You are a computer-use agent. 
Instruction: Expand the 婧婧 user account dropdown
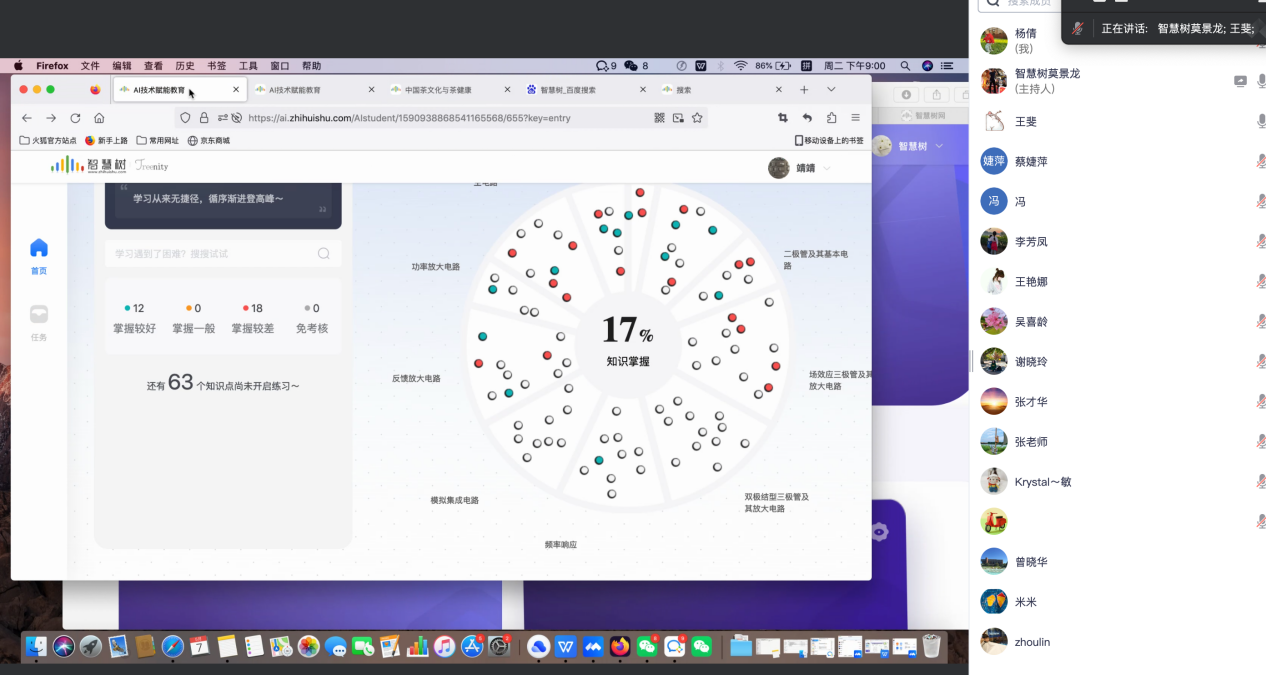(827, 168)
